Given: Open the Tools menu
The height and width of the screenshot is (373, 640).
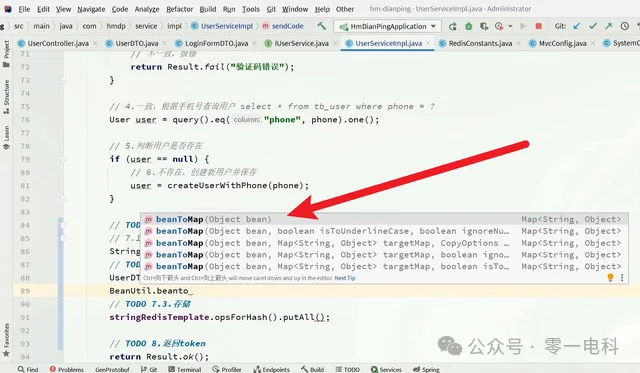Looking at the screenshot, I should click(x=251, y=9).
